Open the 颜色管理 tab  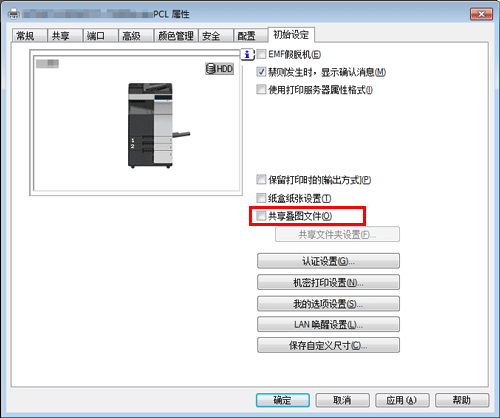(x=176, y=35)
